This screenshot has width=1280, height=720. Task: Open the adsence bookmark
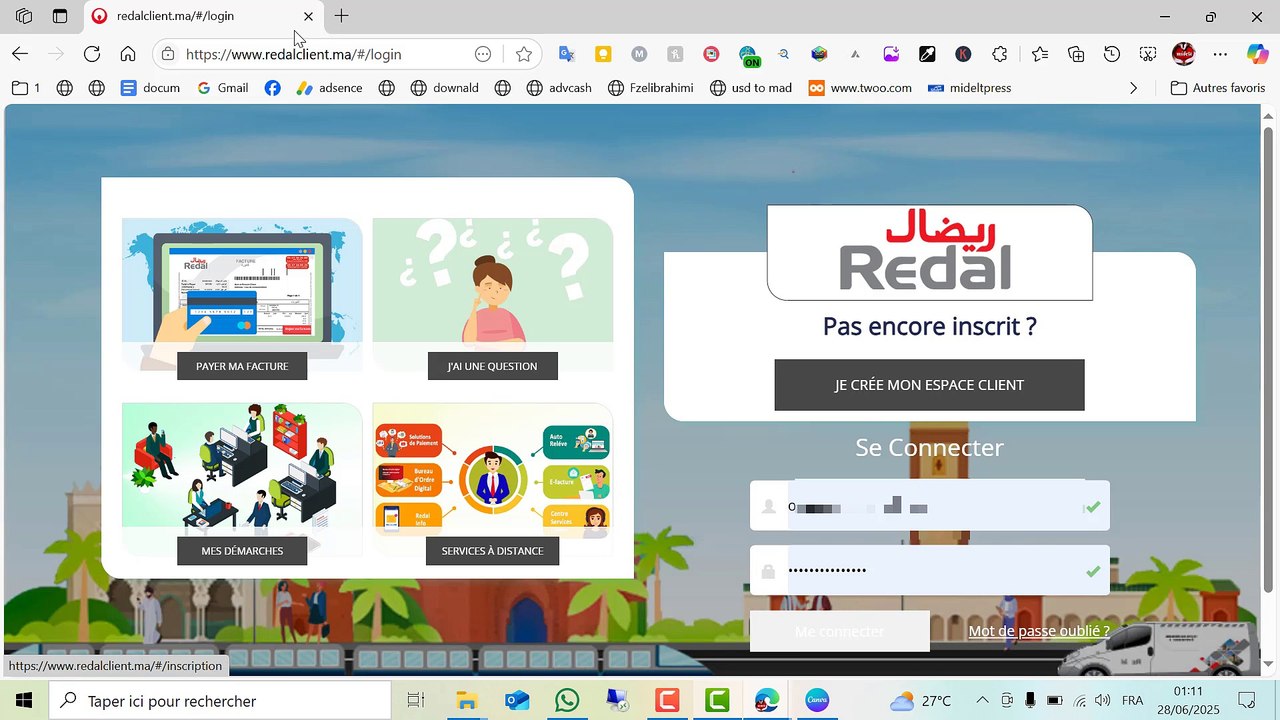329,88
